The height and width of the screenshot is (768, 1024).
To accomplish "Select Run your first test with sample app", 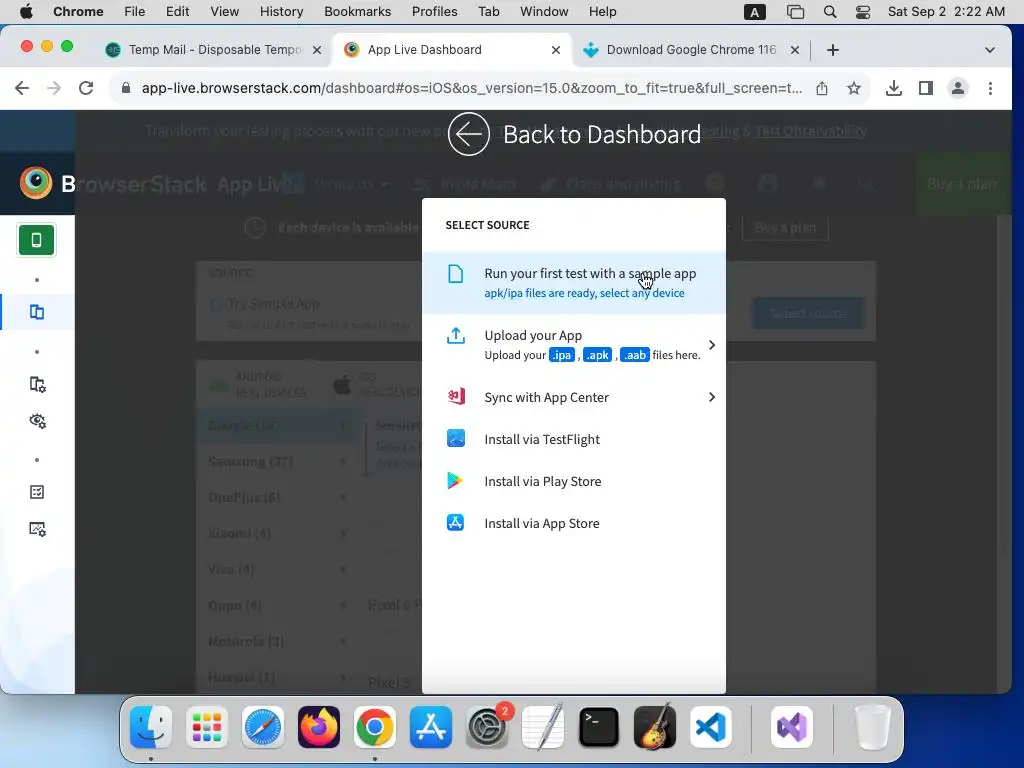I will click(573, 283).
